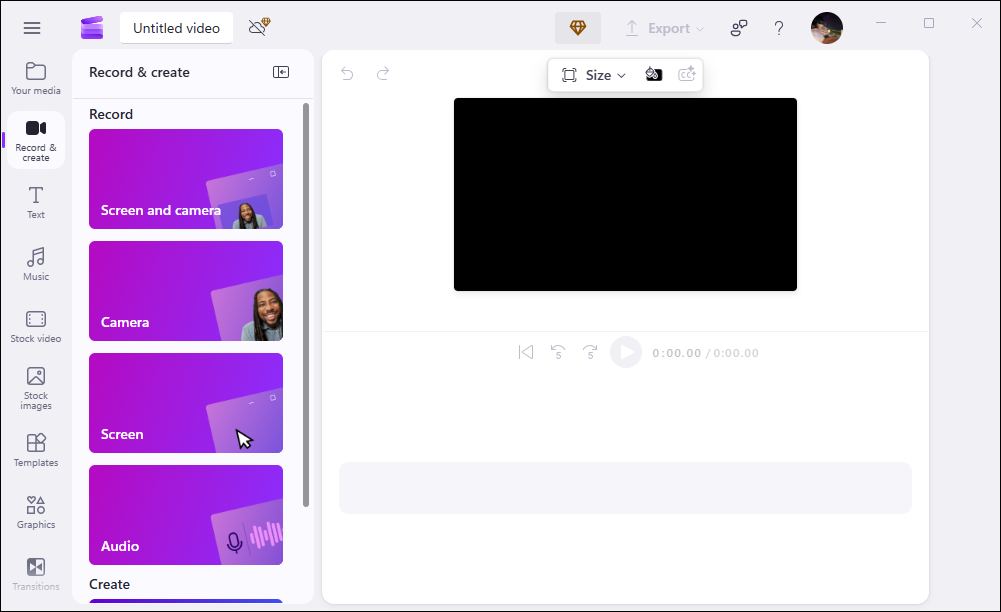Click the background color fill swatch
This screenshot has width=1001, height=612.
(654, 74)
